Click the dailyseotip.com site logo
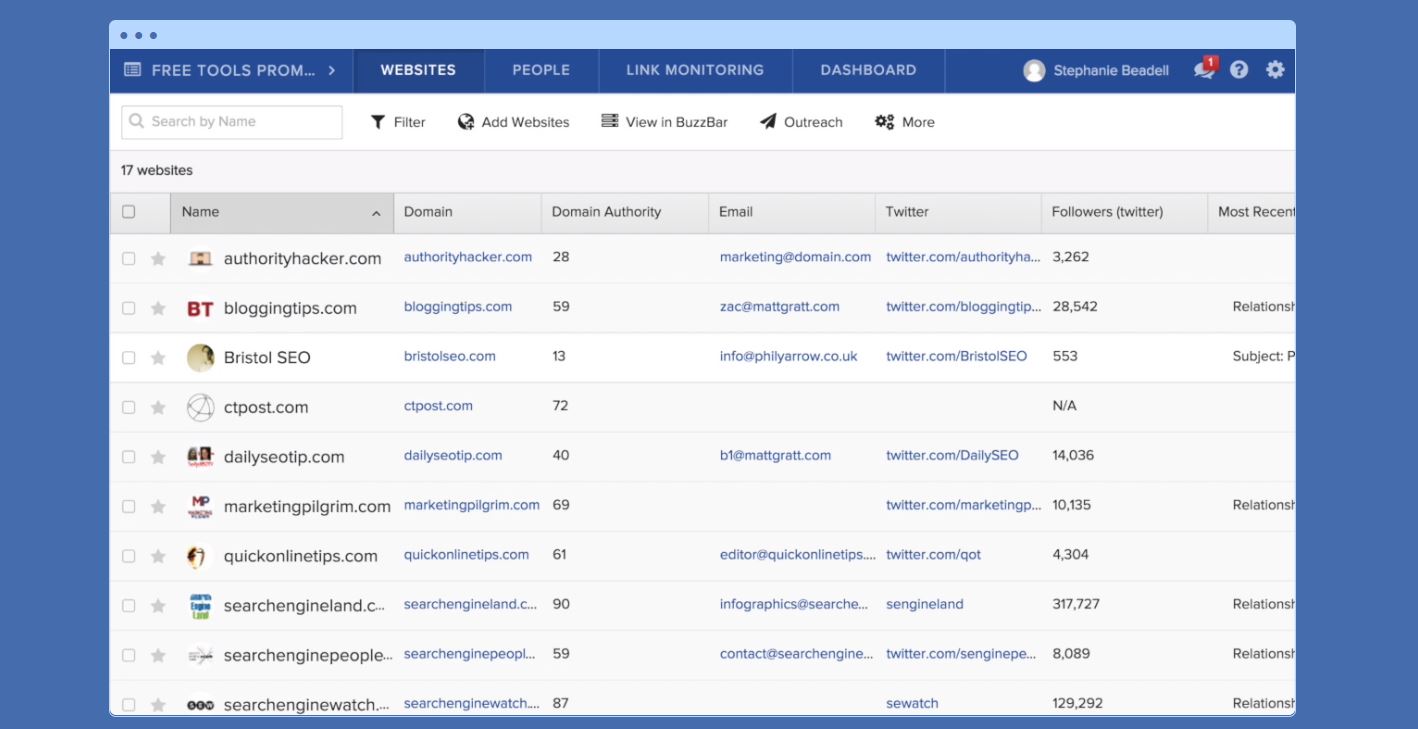Viewport: 1418px width, 729px height. point(200,457)
